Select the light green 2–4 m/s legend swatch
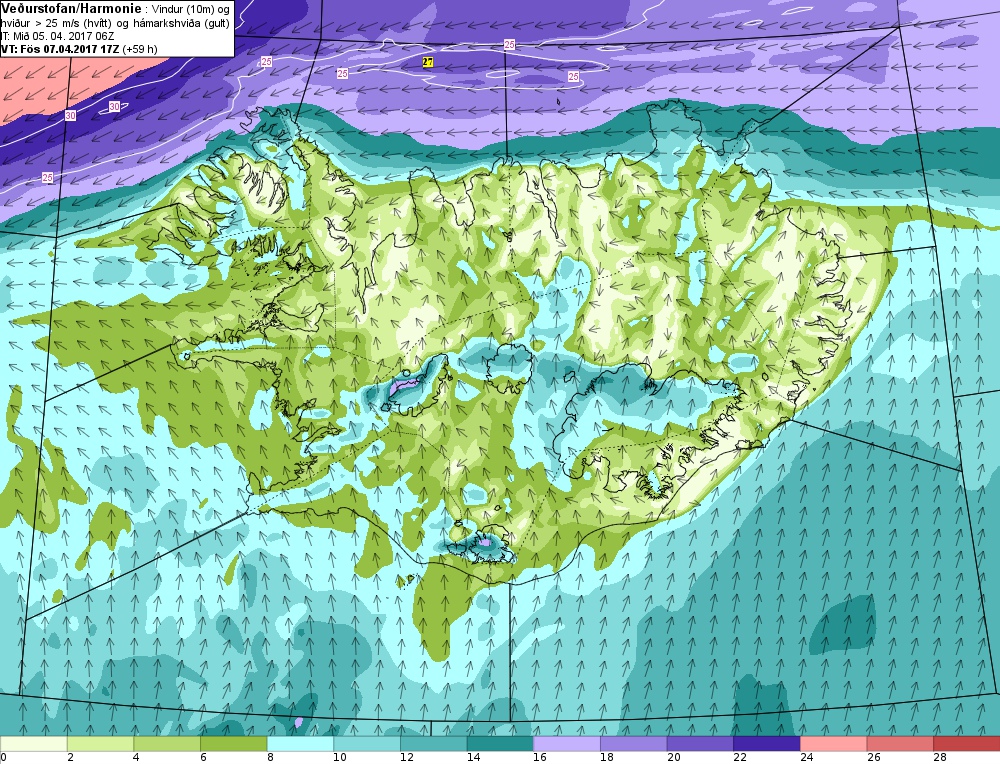1000x764 pixels. click(100, 744)
